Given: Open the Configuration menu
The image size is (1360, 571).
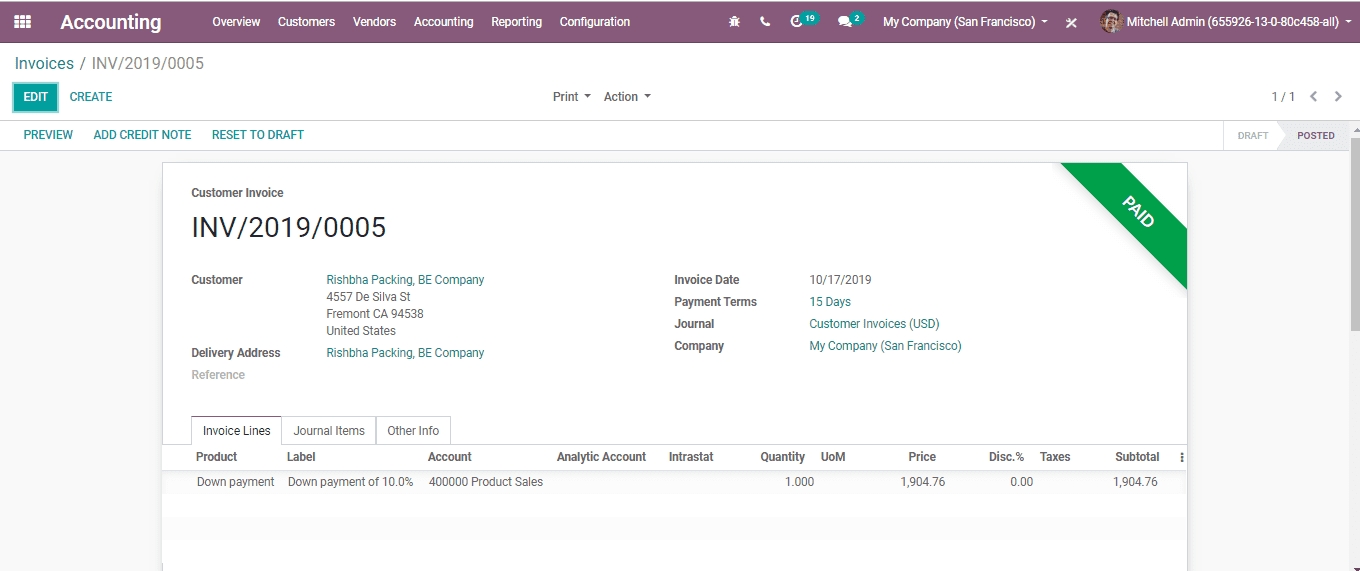Looking at the screenshot, I should point(594,22).
